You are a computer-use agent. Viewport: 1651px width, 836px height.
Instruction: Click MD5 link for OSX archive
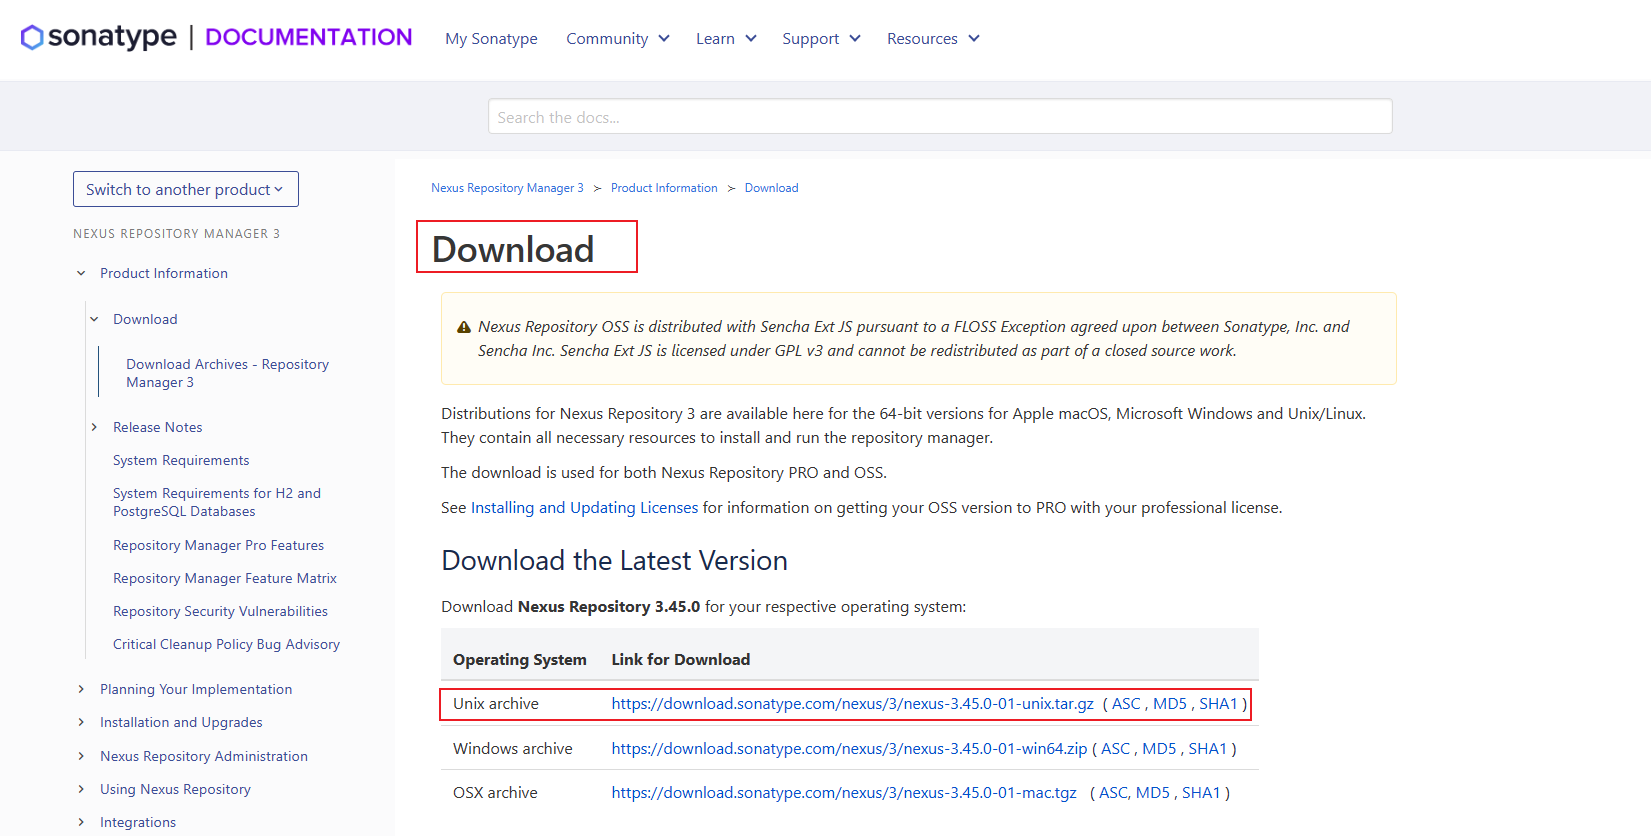point(1152,793)
